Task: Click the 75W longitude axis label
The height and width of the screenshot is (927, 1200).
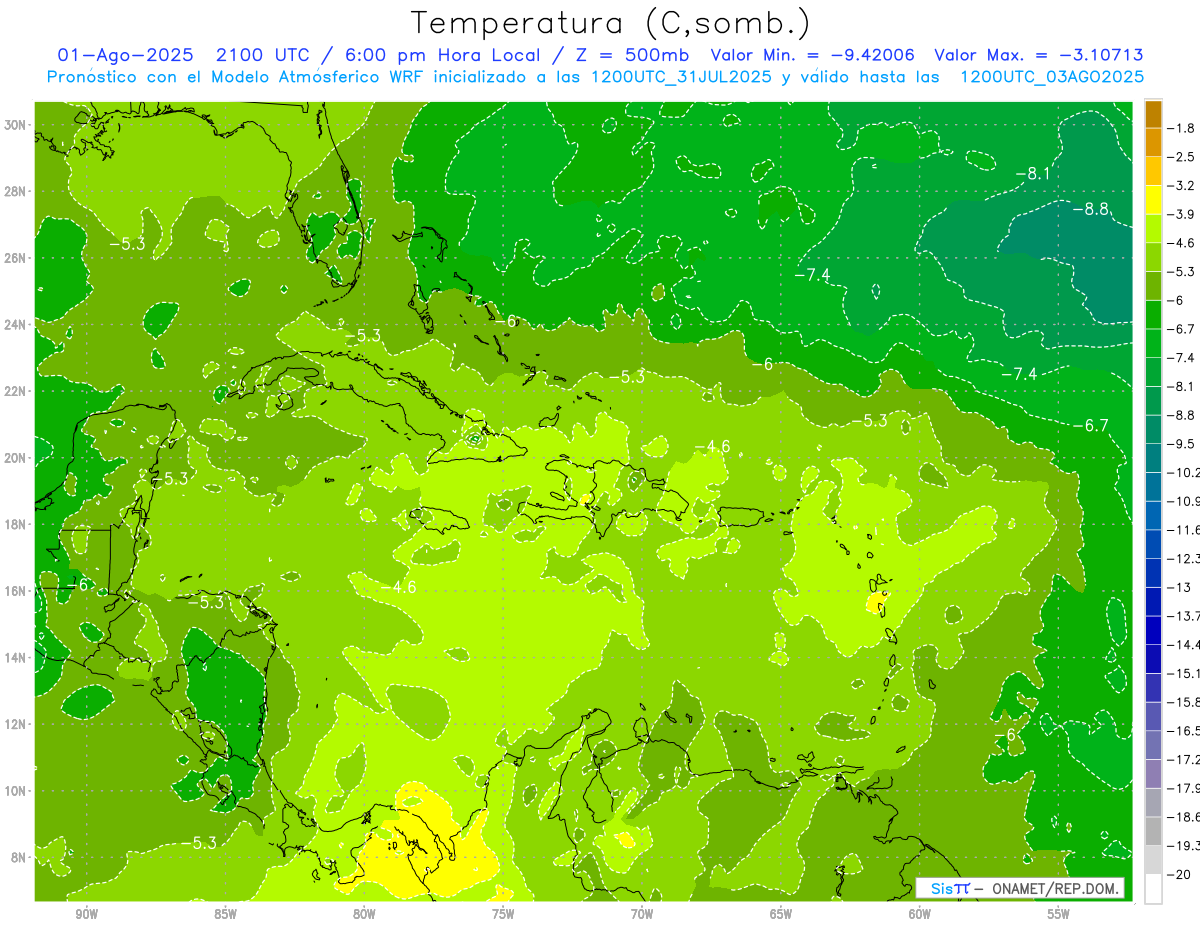Action: [503, 914]
